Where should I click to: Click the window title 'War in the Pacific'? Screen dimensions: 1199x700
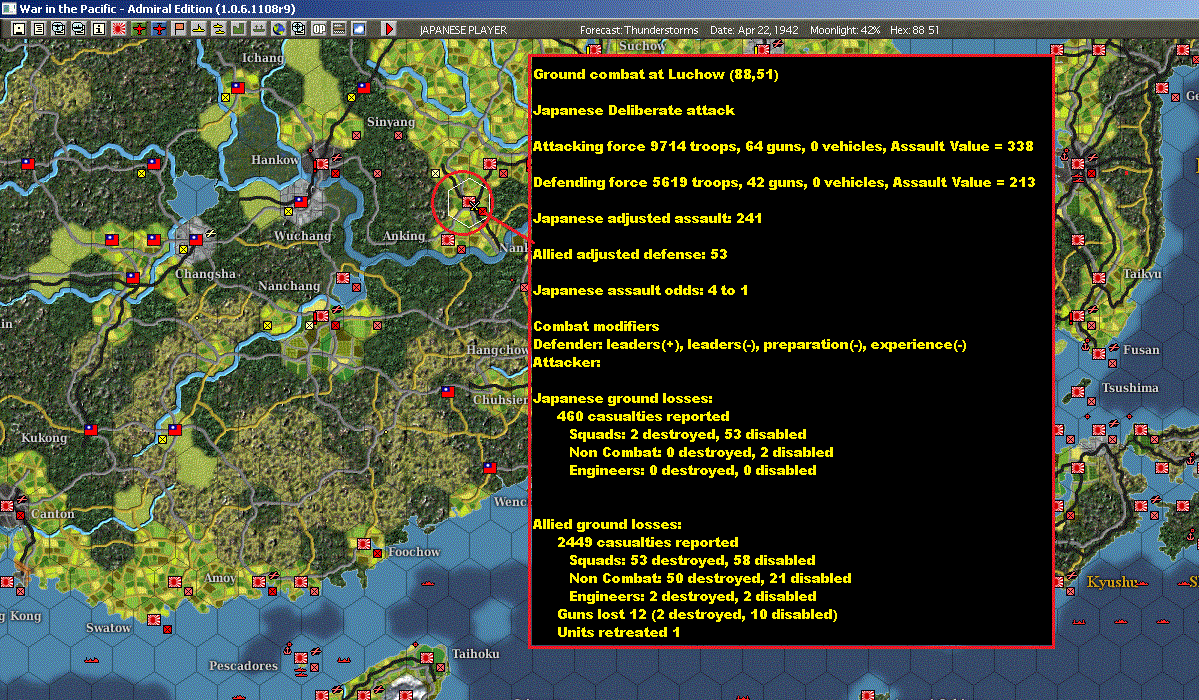tap(158, 9)
